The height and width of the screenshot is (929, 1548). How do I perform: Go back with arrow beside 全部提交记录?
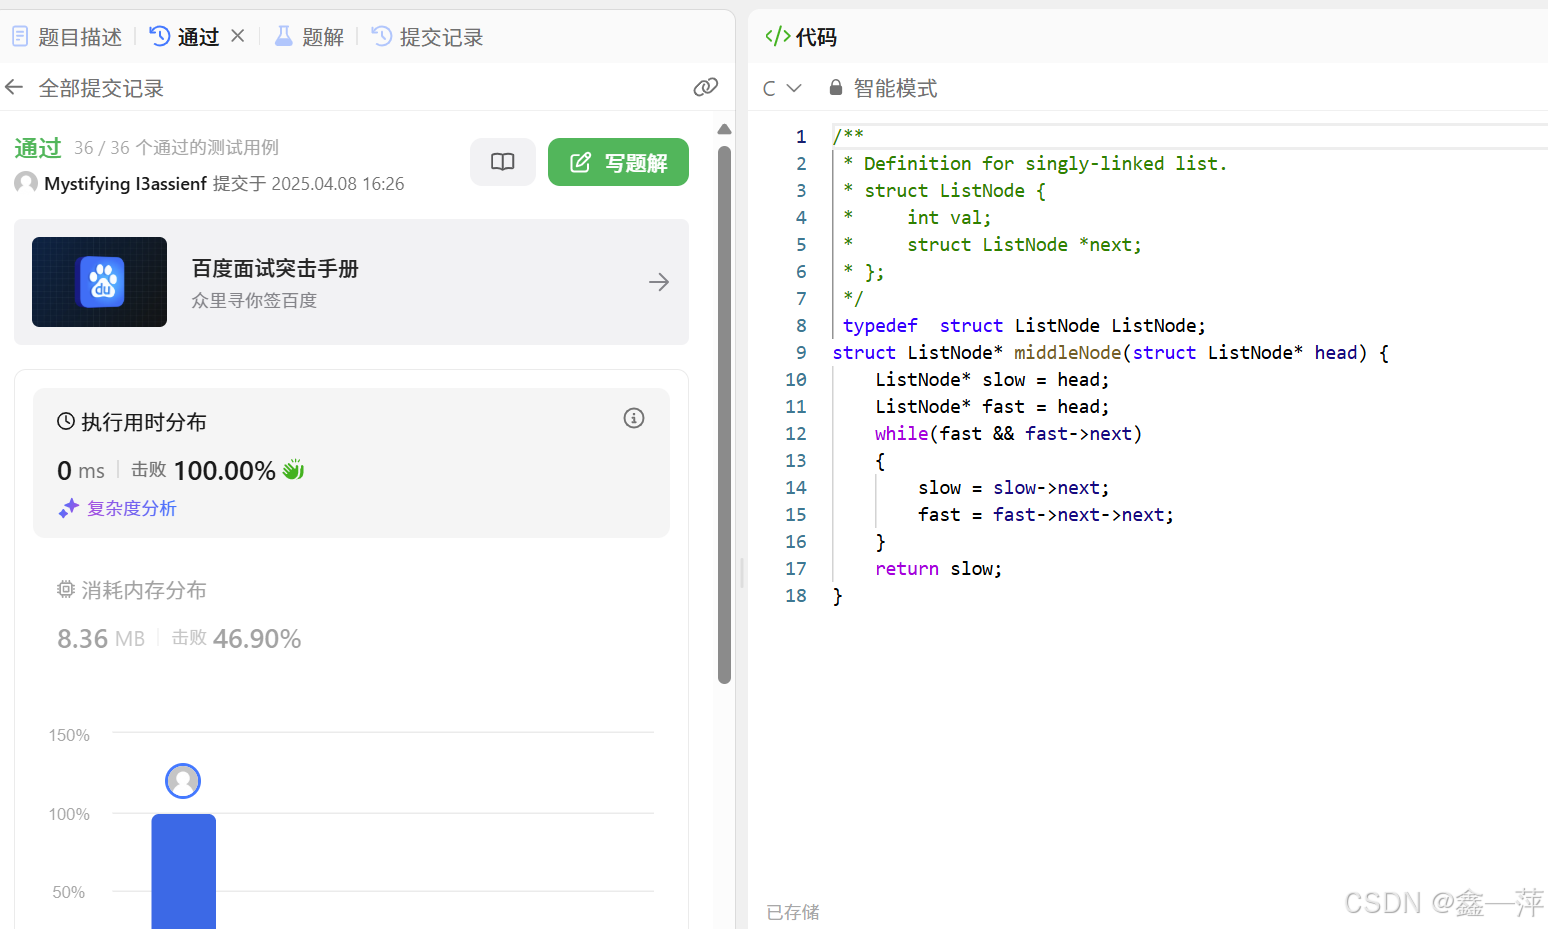click(x=14, y=88)
